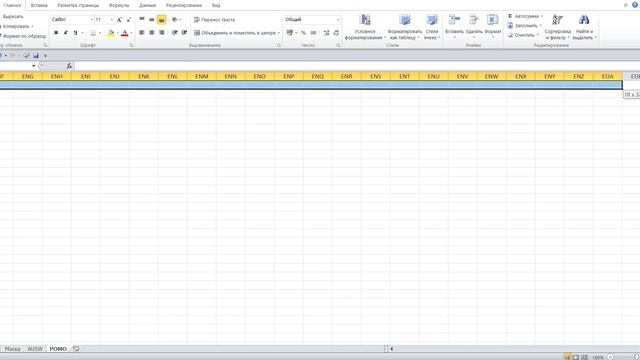Click Save icon in quick access toolbar
This screenshot has height=360, width=640.
(x=36, y=56)
